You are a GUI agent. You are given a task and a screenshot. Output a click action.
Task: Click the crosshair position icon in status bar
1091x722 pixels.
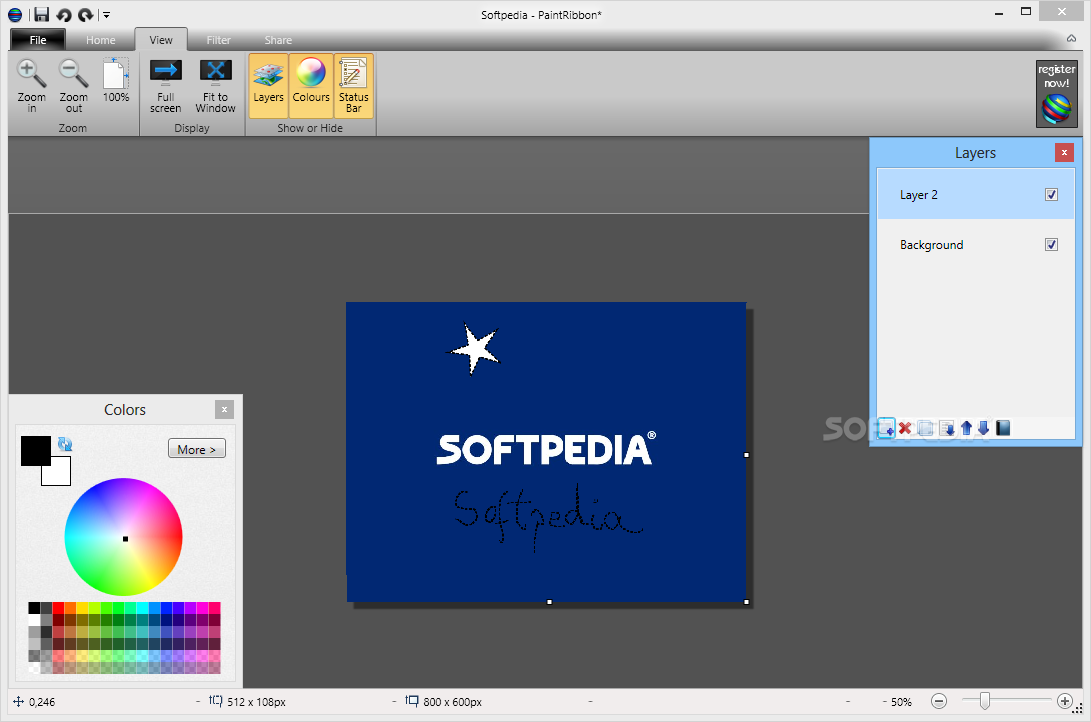pos(18,702)
